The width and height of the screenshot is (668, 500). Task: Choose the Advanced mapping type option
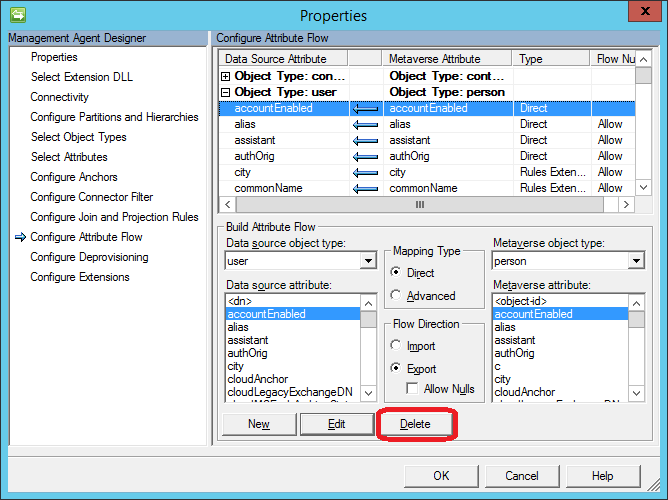399,295
